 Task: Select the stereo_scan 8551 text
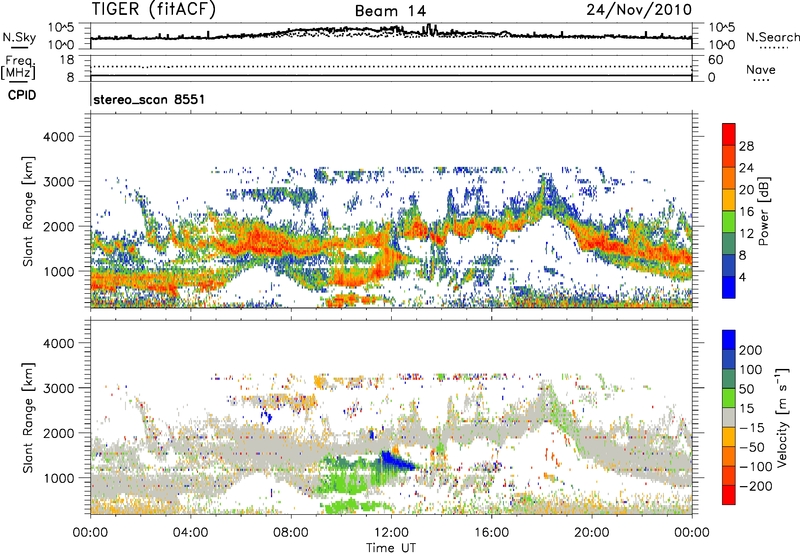coord(149,99)
